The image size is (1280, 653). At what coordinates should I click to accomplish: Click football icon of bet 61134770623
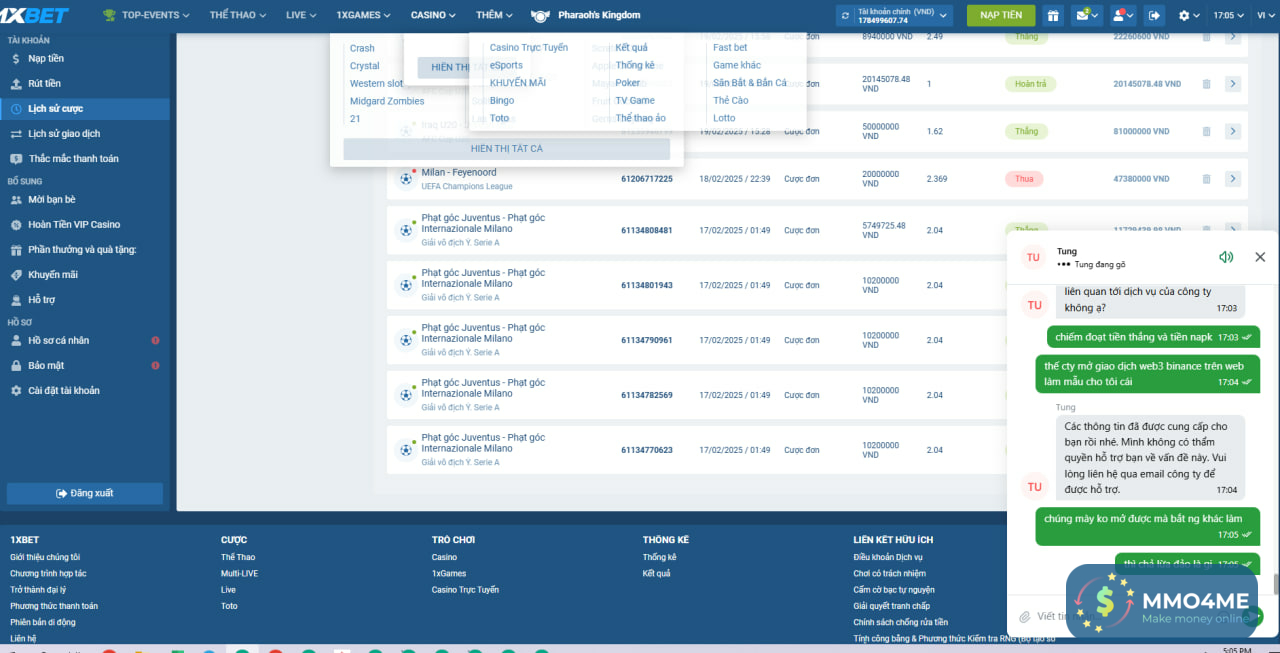[406, 450]
